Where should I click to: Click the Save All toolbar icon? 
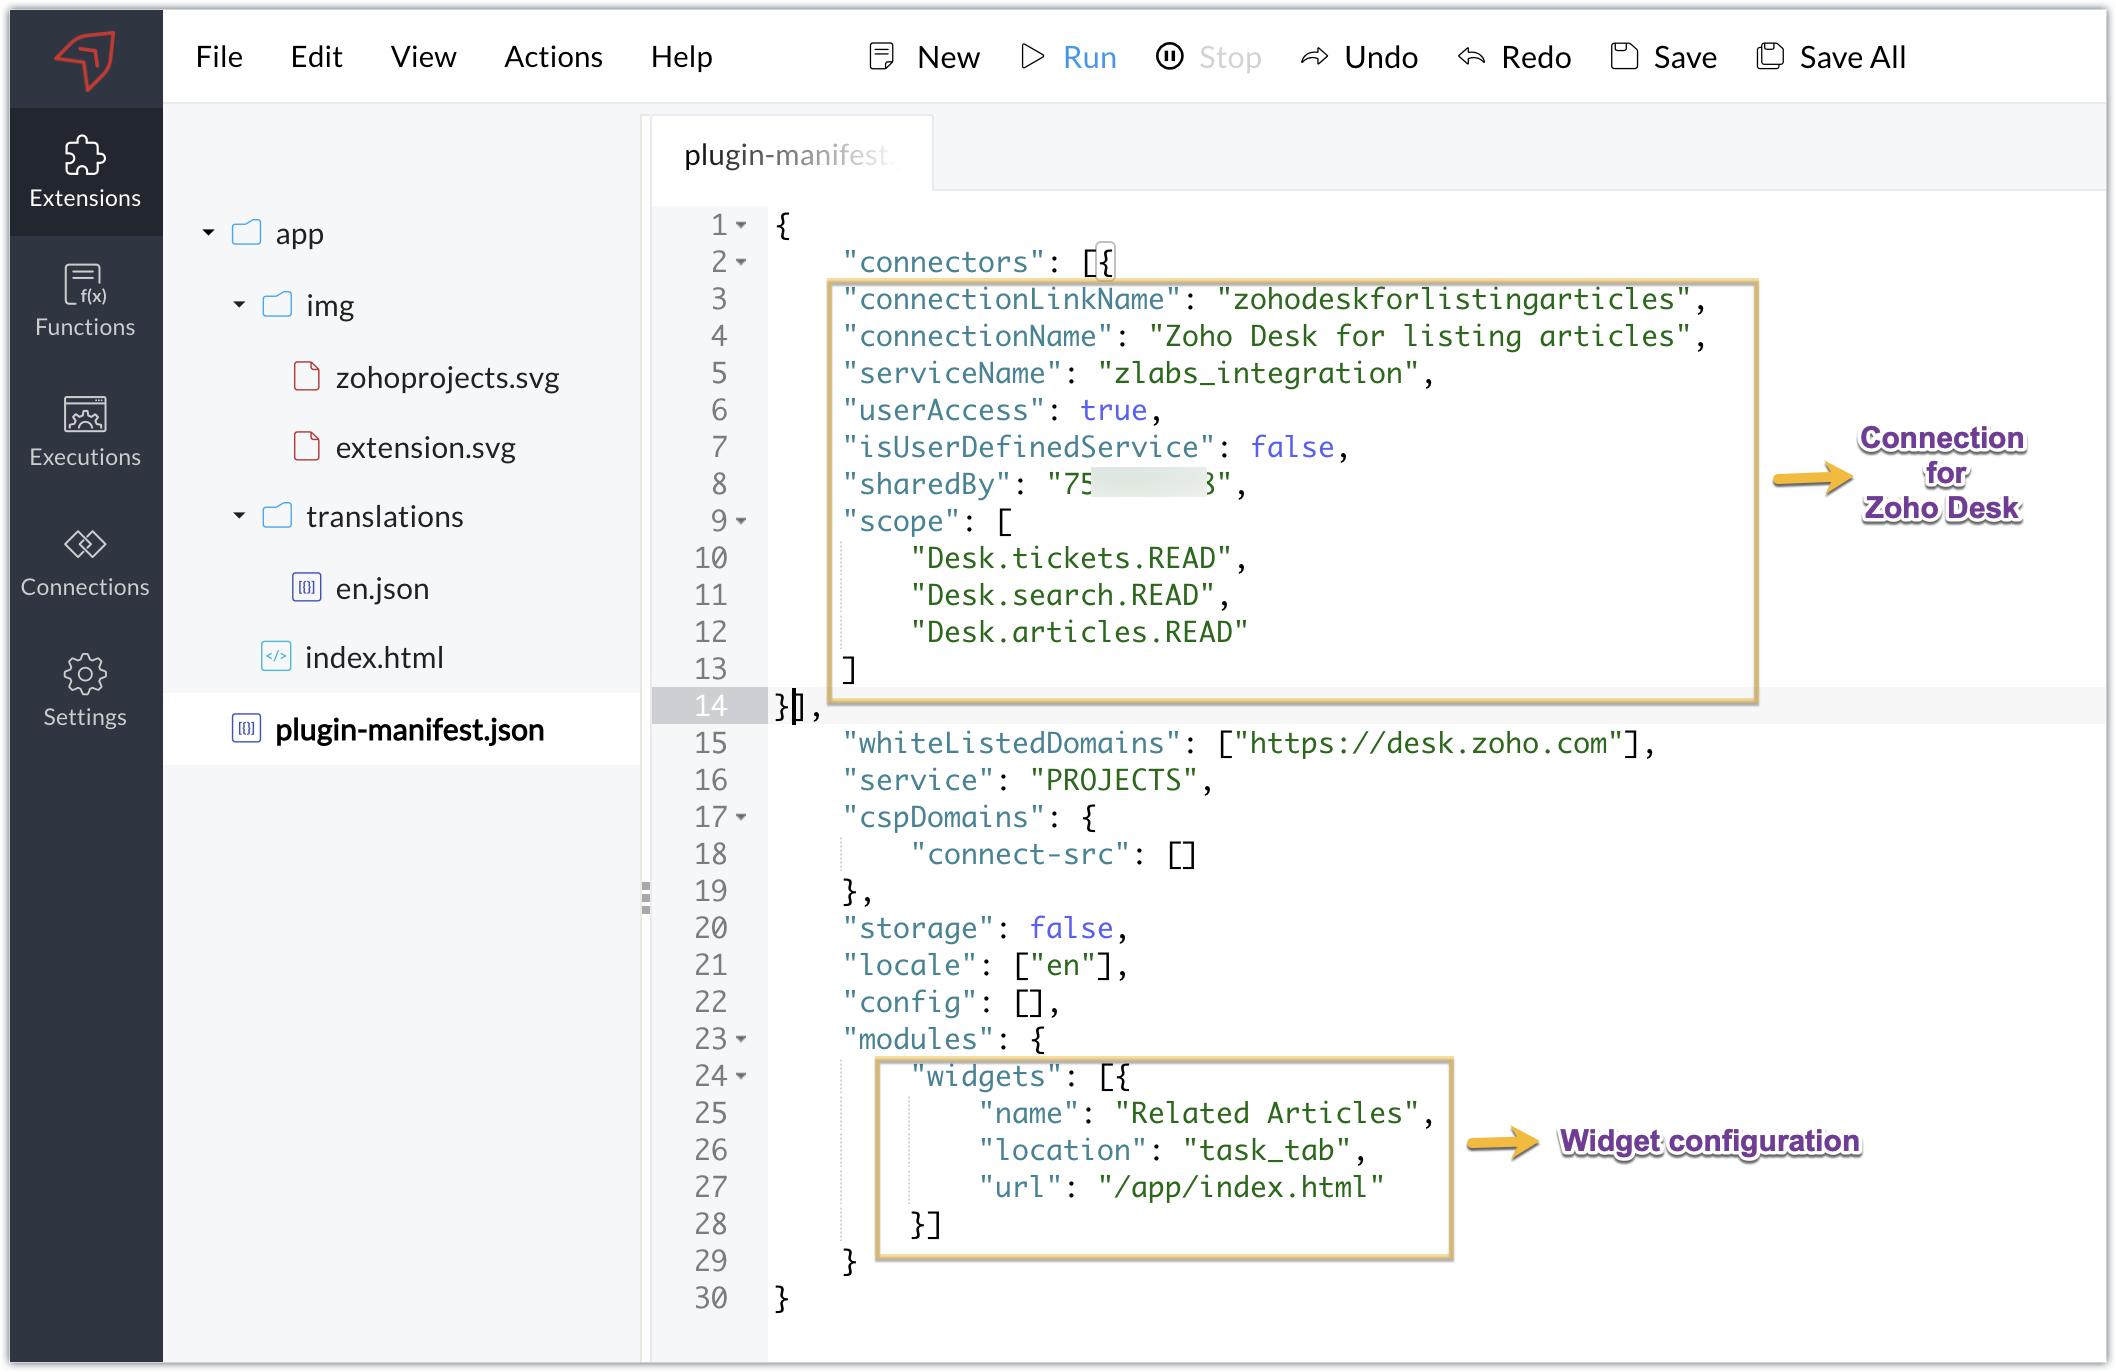1770,57
